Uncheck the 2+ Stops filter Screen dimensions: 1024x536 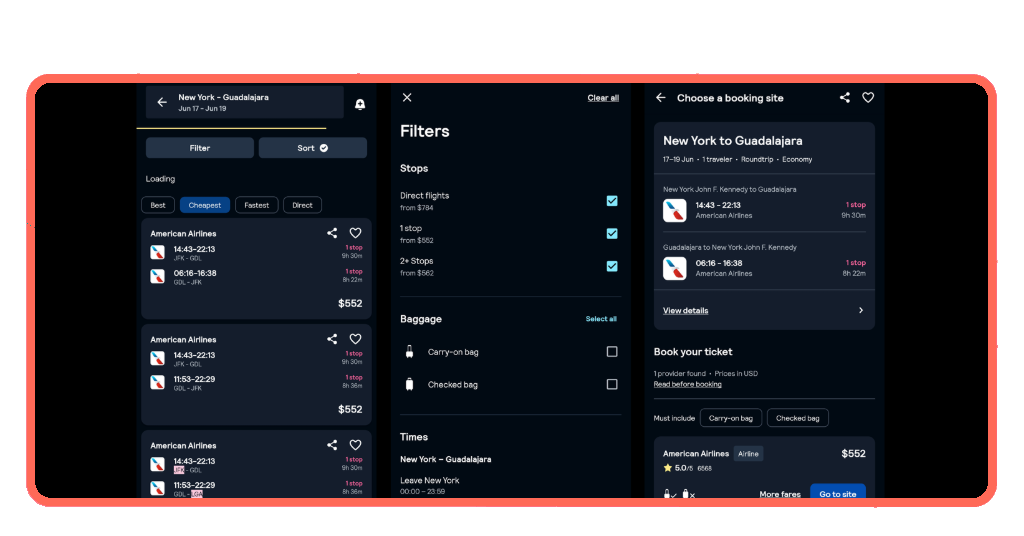pos(612,266)
